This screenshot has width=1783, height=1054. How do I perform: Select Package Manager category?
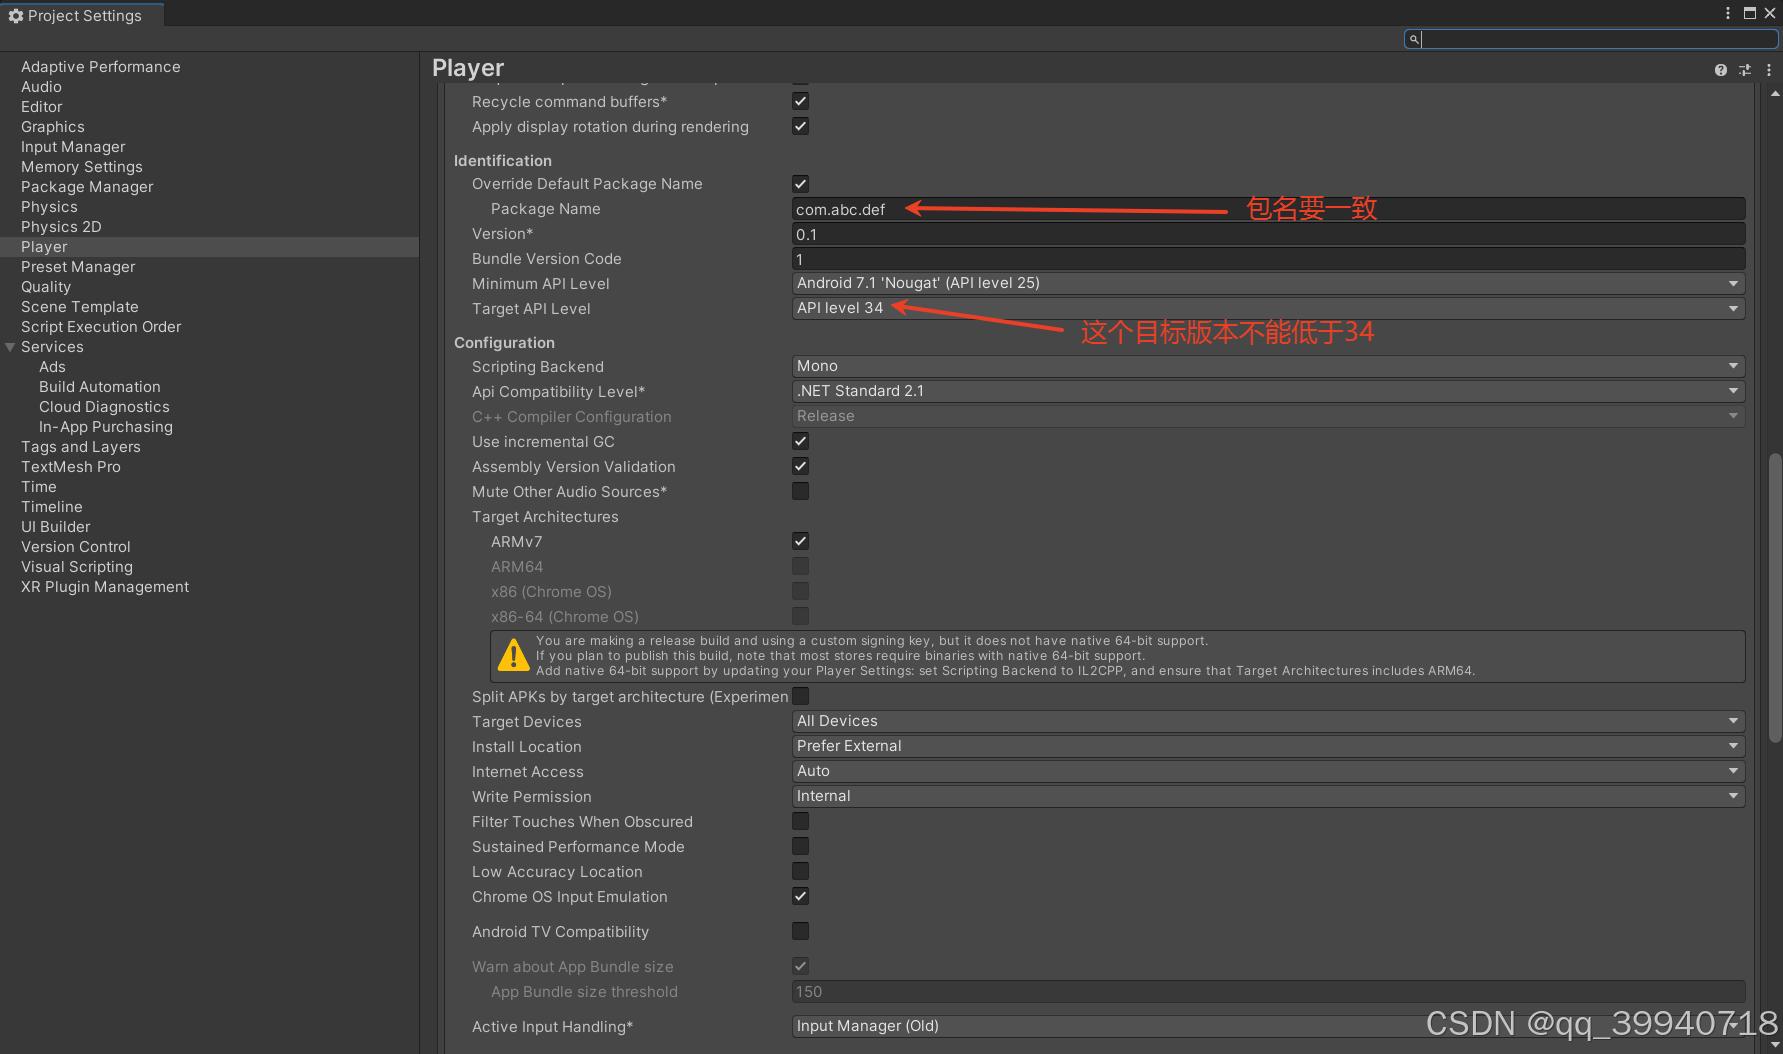coord(87,187)
